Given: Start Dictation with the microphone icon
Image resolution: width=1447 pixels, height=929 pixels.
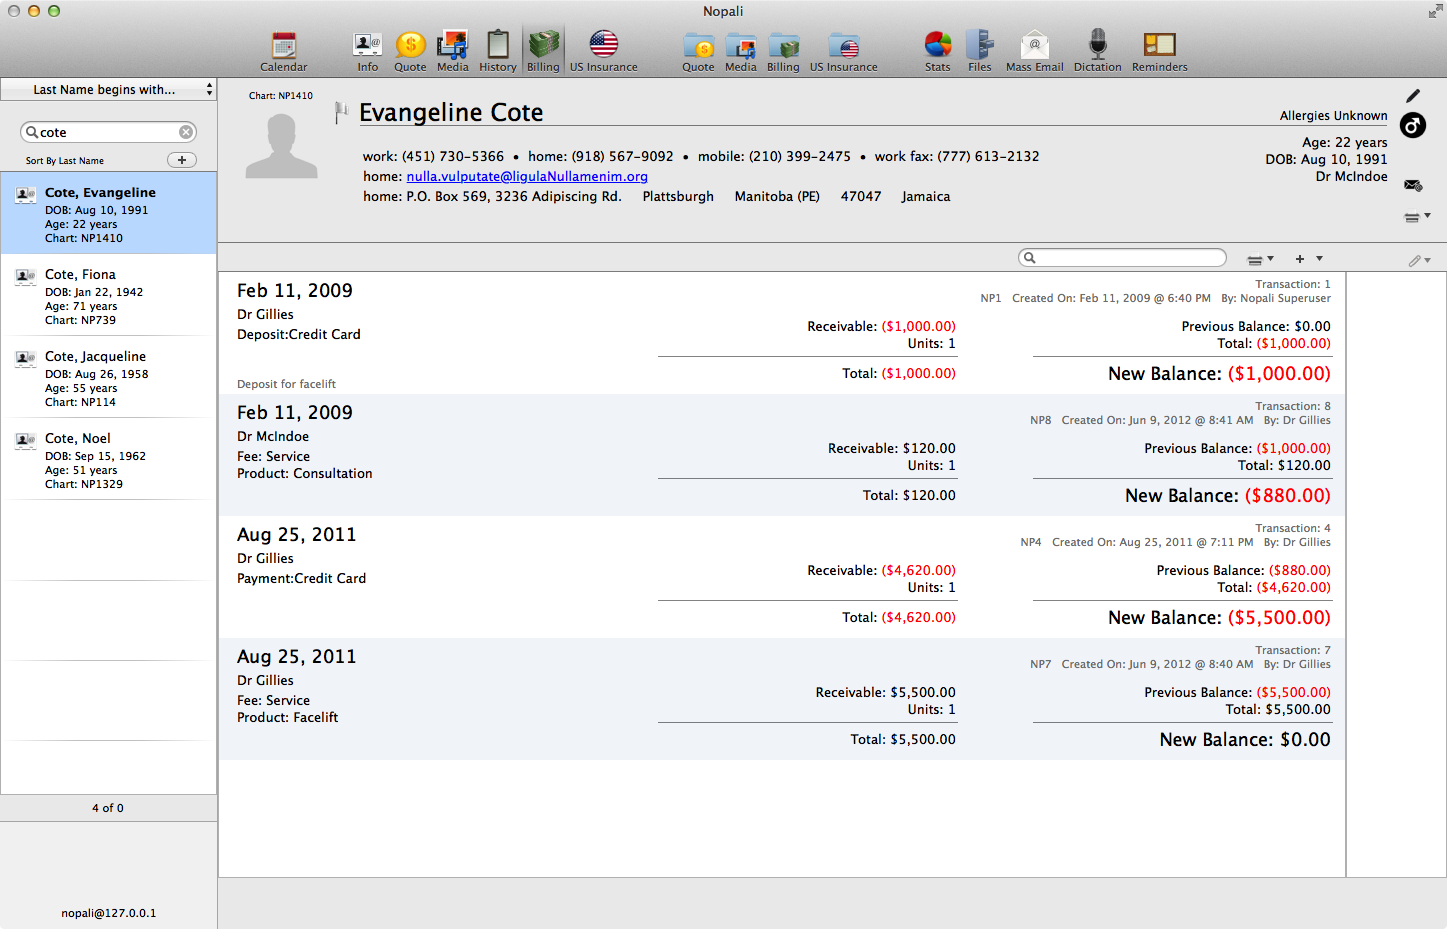Looking at the screenshot, I should click(x=1097, y=51).
